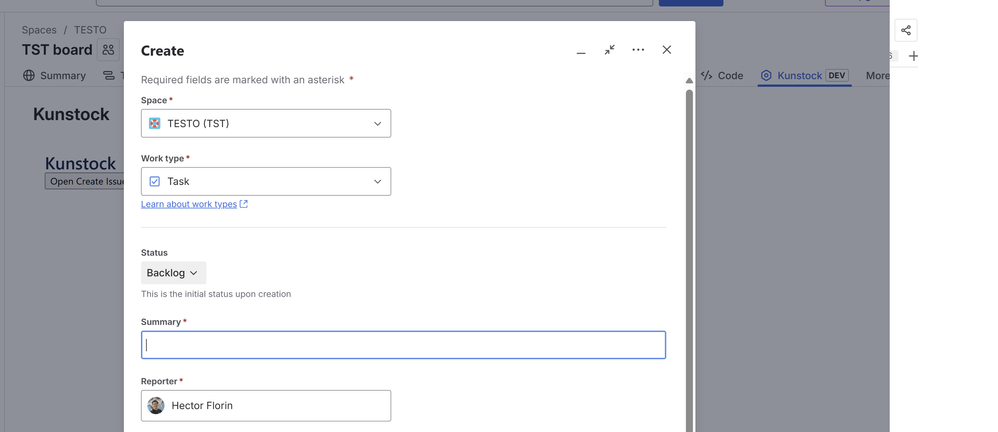This screenshot has height=432, width=998.
Task: Click the dialog scrollbar up arrow
Action: 688,81
